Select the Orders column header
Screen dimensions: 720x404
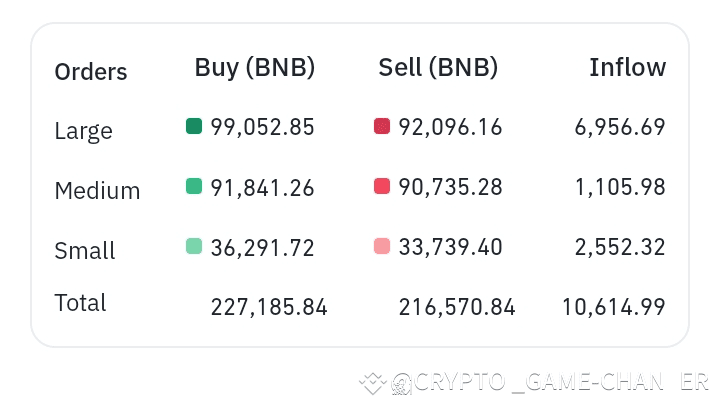(x=91, y=72)
